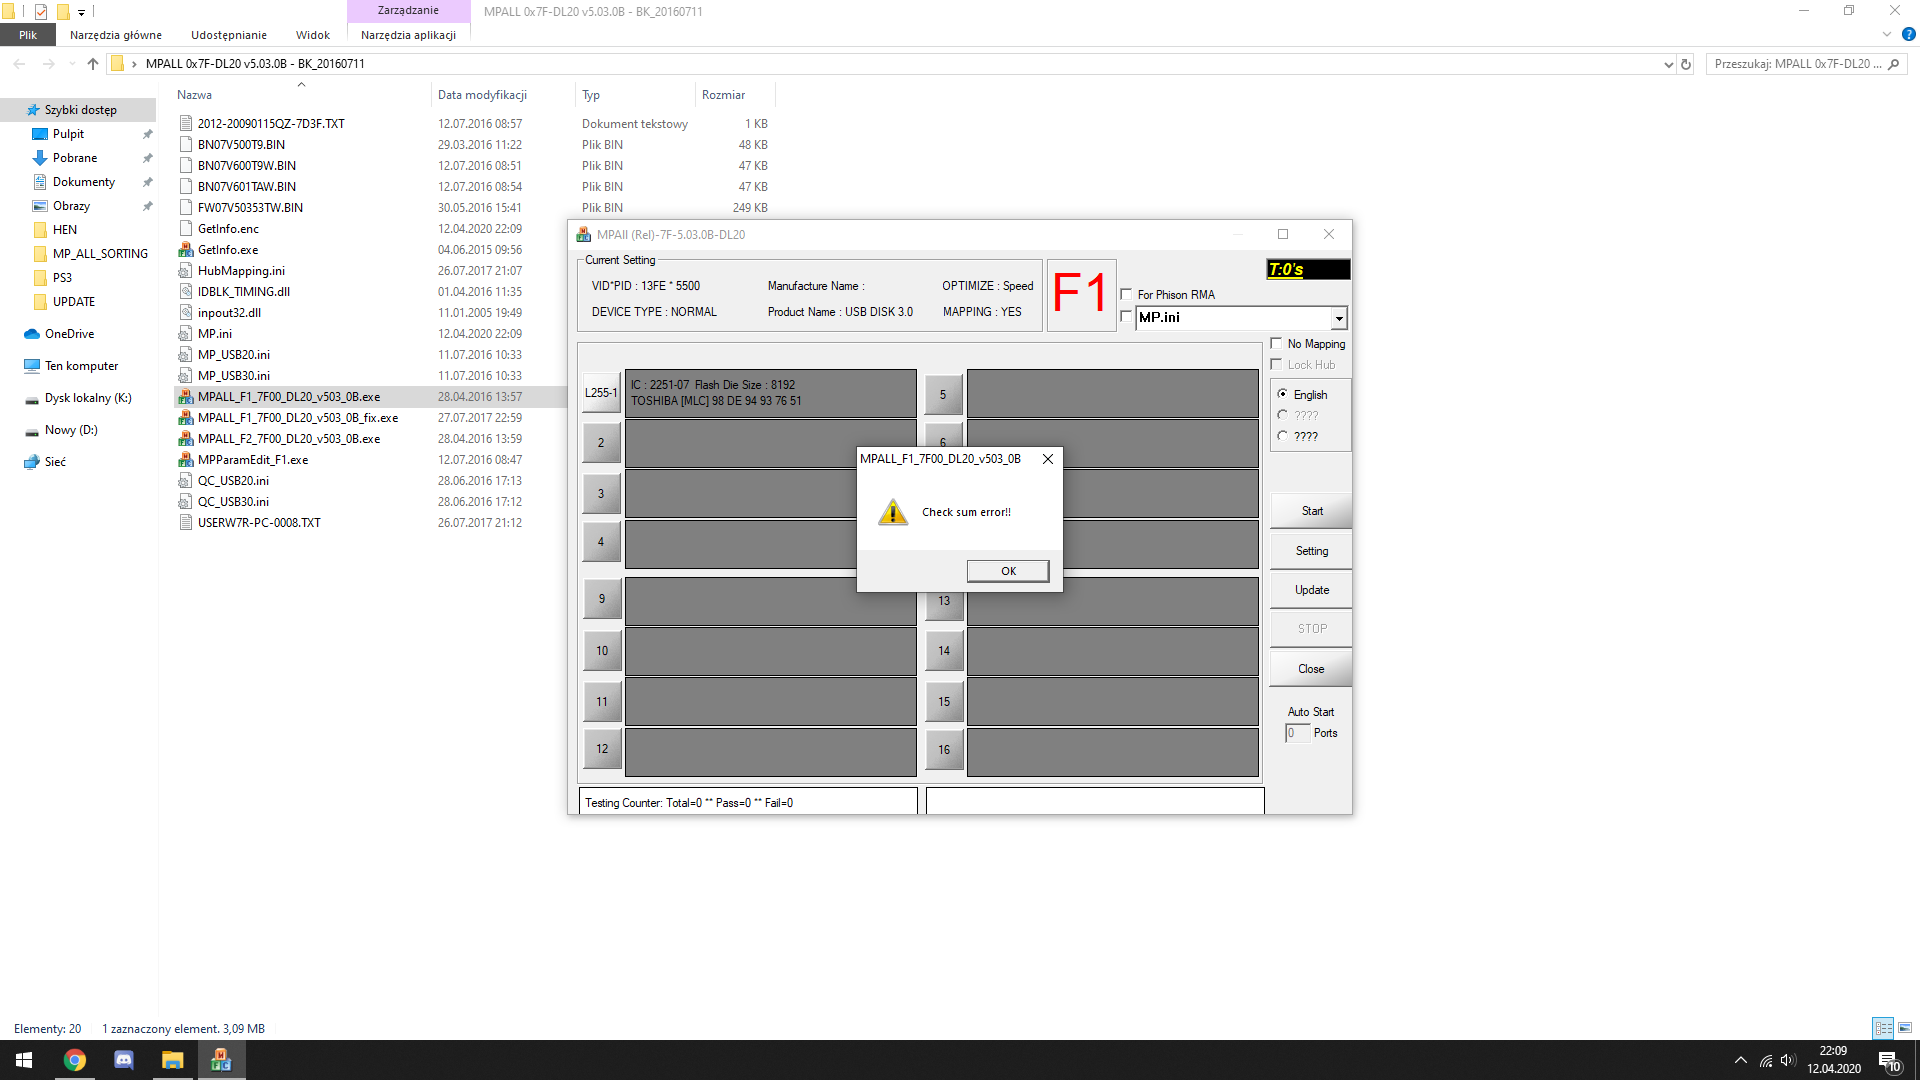Select the MP.ini file icon
Screen dimensions: 1920x1080
tap(185, 334)
